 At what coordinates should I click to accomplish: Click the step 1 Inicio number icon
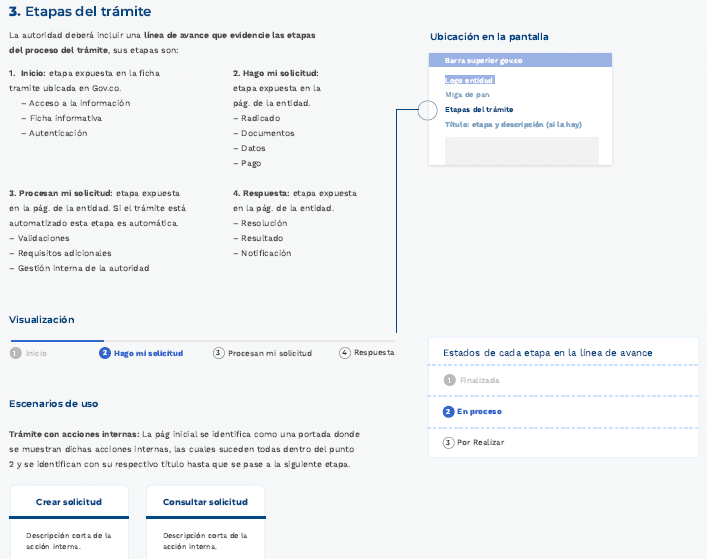15,353
